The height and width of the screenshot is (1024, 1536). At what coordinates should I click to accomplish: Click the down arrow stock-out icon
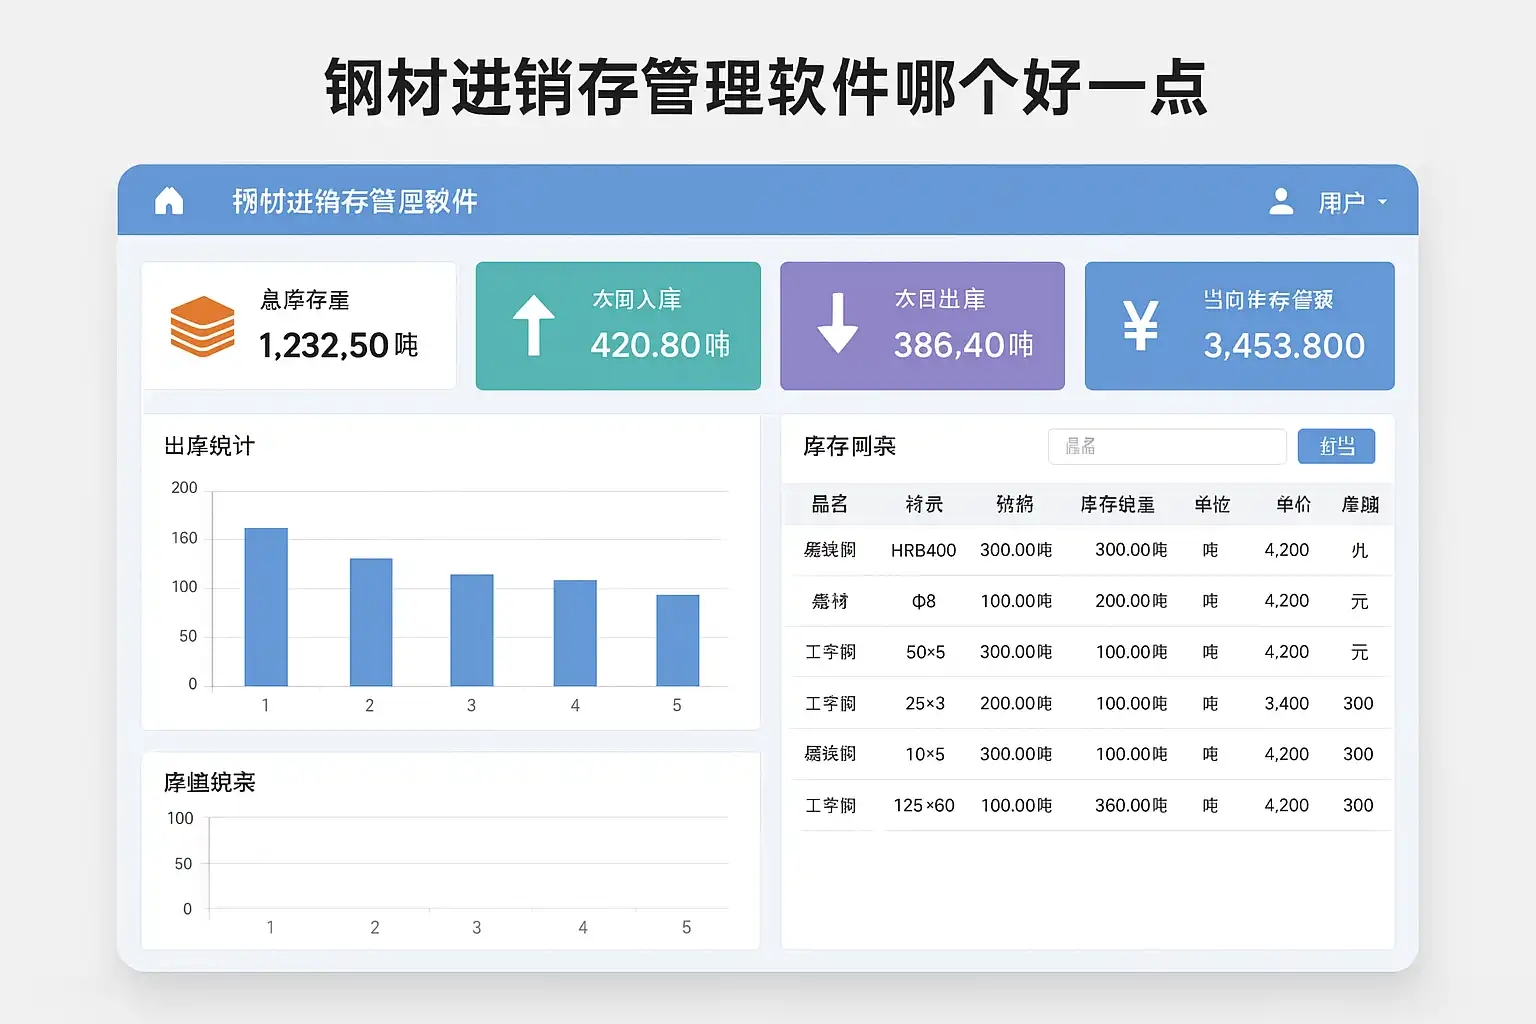(837, 324)
